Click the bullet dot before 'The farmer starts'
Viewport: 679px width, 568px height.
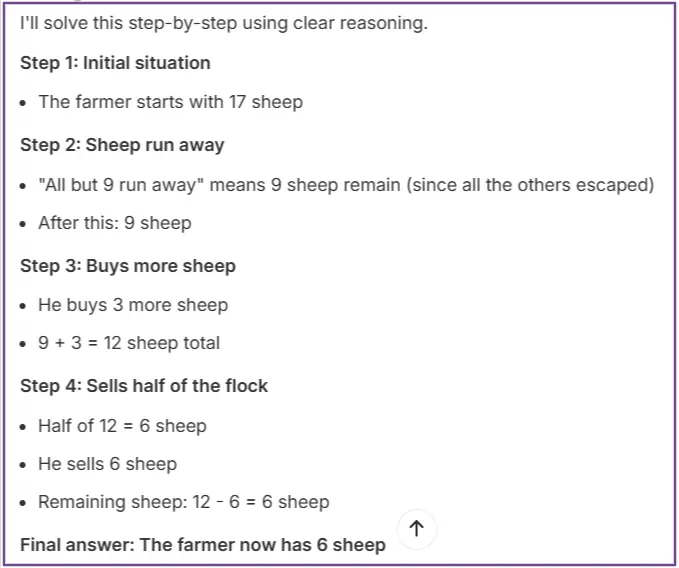click(x=24, y=103)
